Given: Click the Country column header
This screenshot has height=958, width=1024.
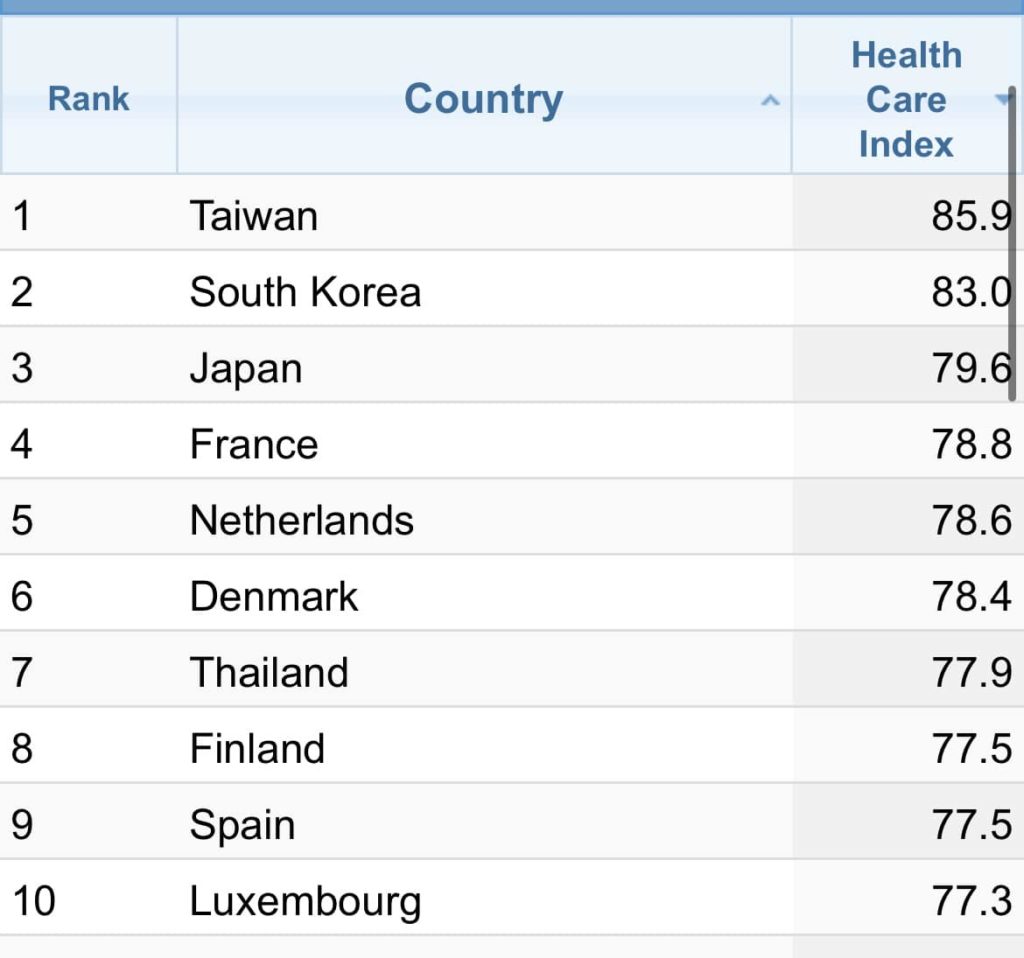Looking at the screenshot, I should [483, 99].
